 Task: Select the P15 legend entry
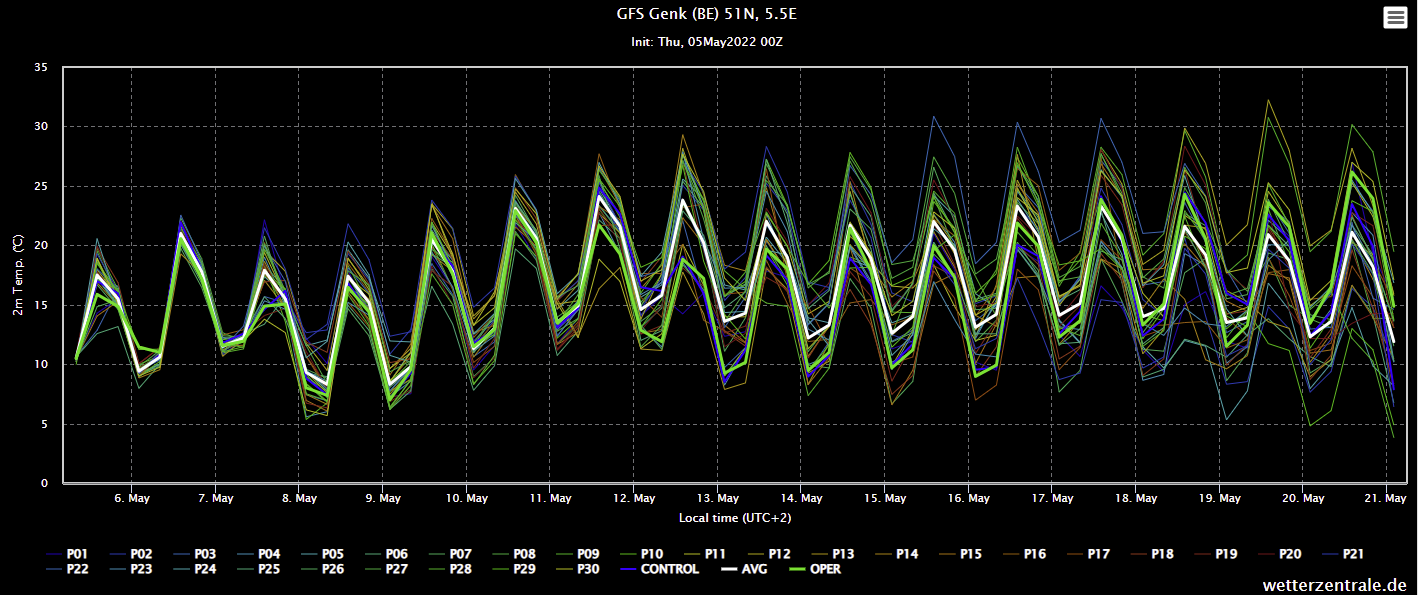click(960, 553)
